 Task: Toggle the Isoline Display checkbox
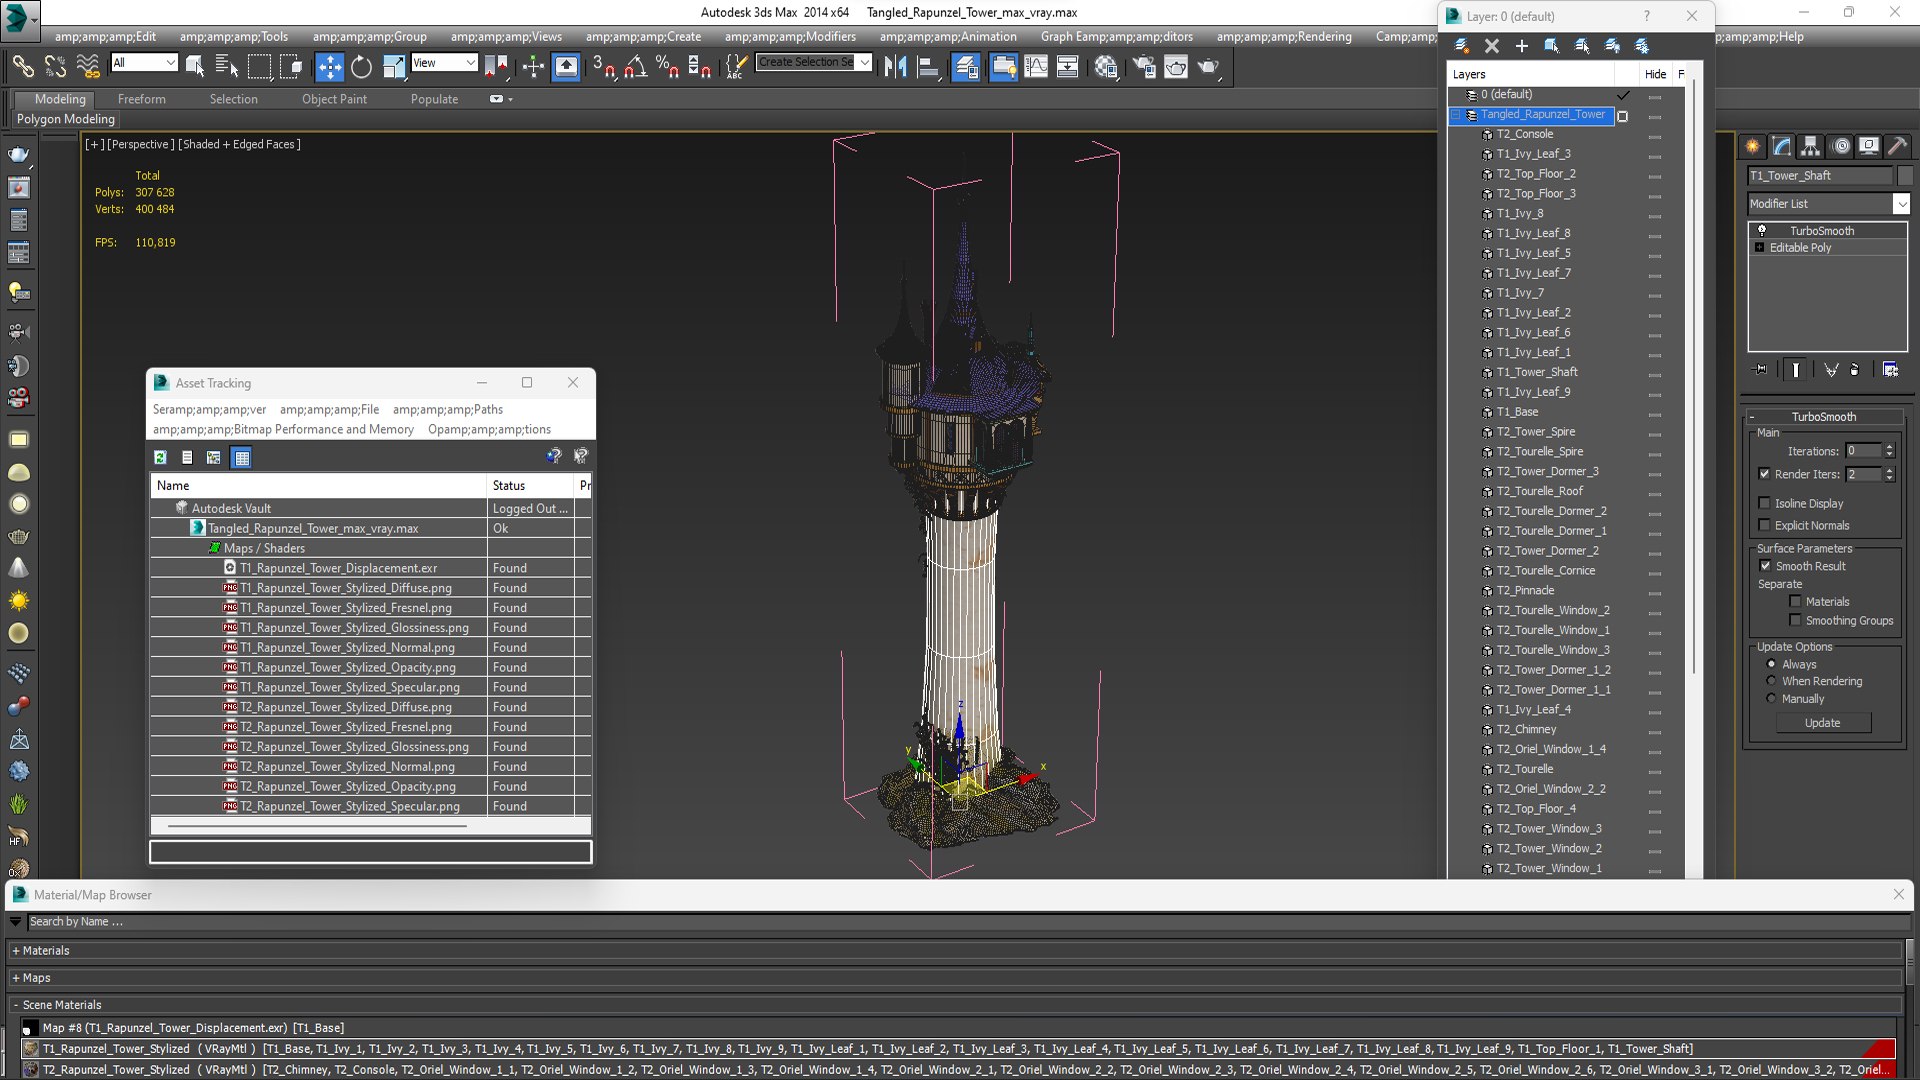tap(1764, 503)
